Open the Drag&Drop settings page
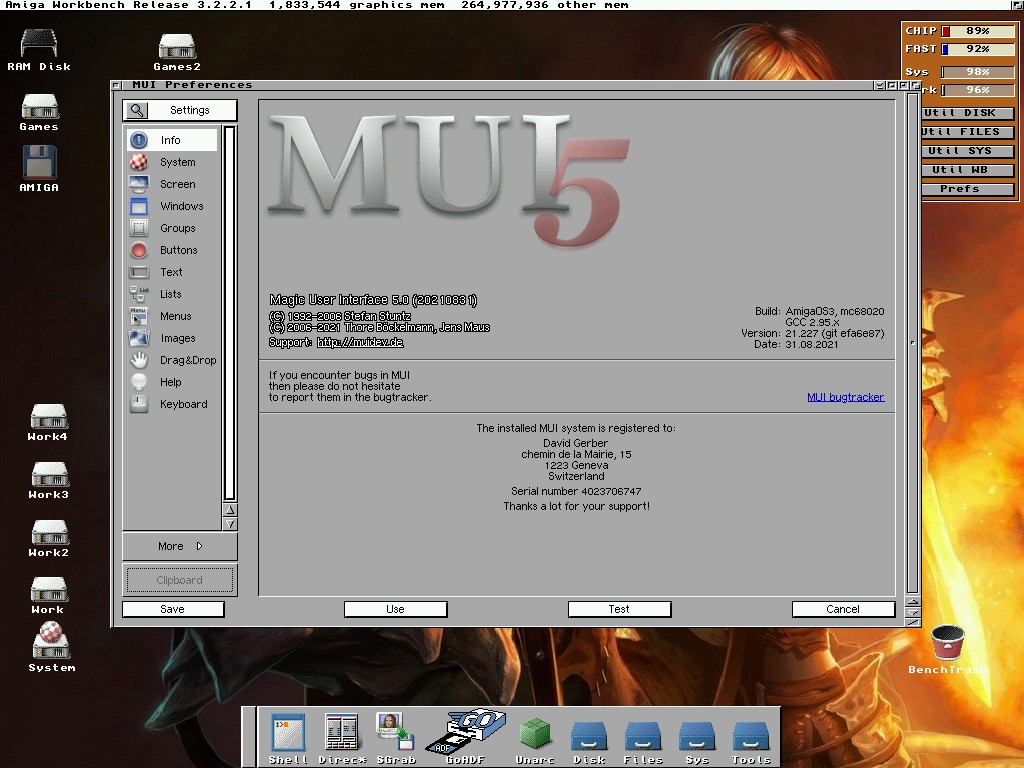This screenshot has height=768, width=1024. click(172, 360)
